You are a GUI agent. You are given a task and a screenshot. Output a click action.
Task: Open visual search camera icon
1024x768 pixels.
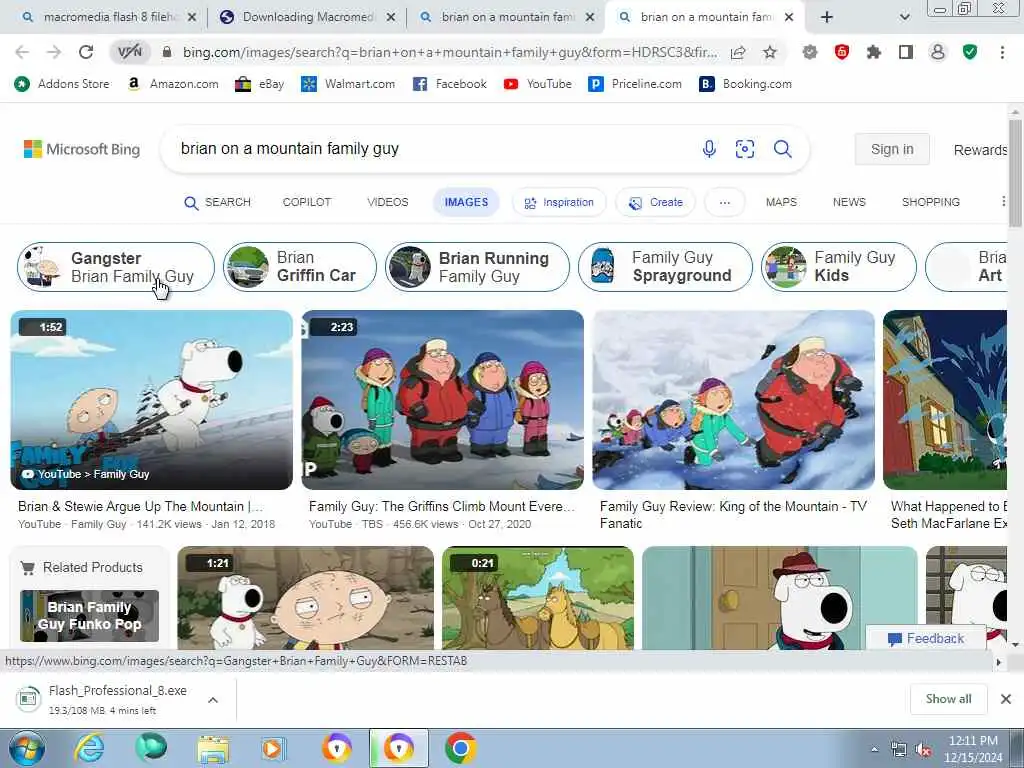pyautogui.click(x=745, y=149)
